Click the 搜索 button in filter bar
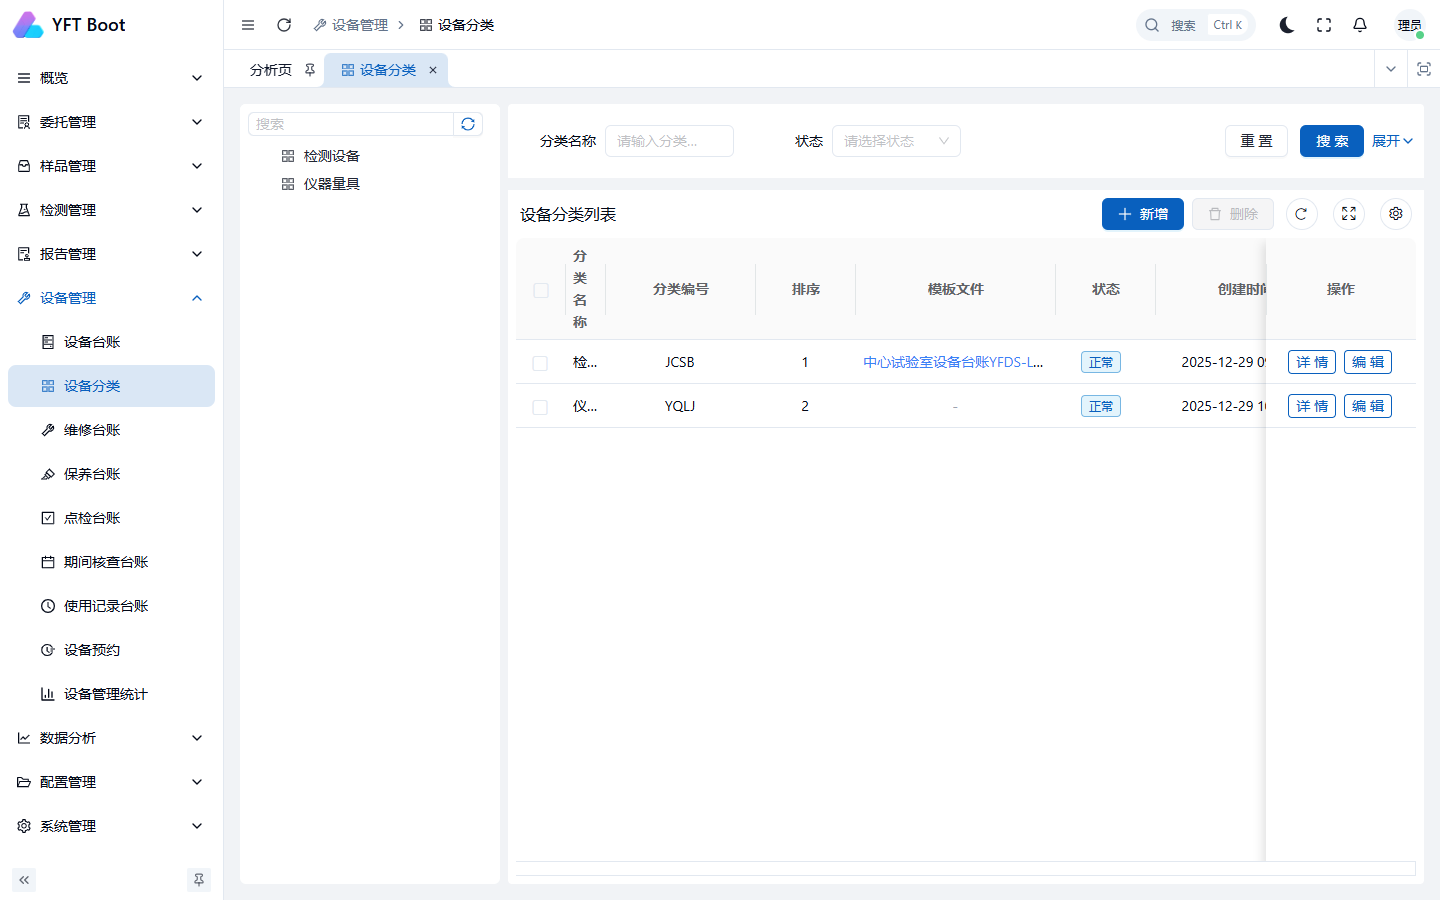This screenshot has height=900, width=1440. click(x=1332, y=141)
